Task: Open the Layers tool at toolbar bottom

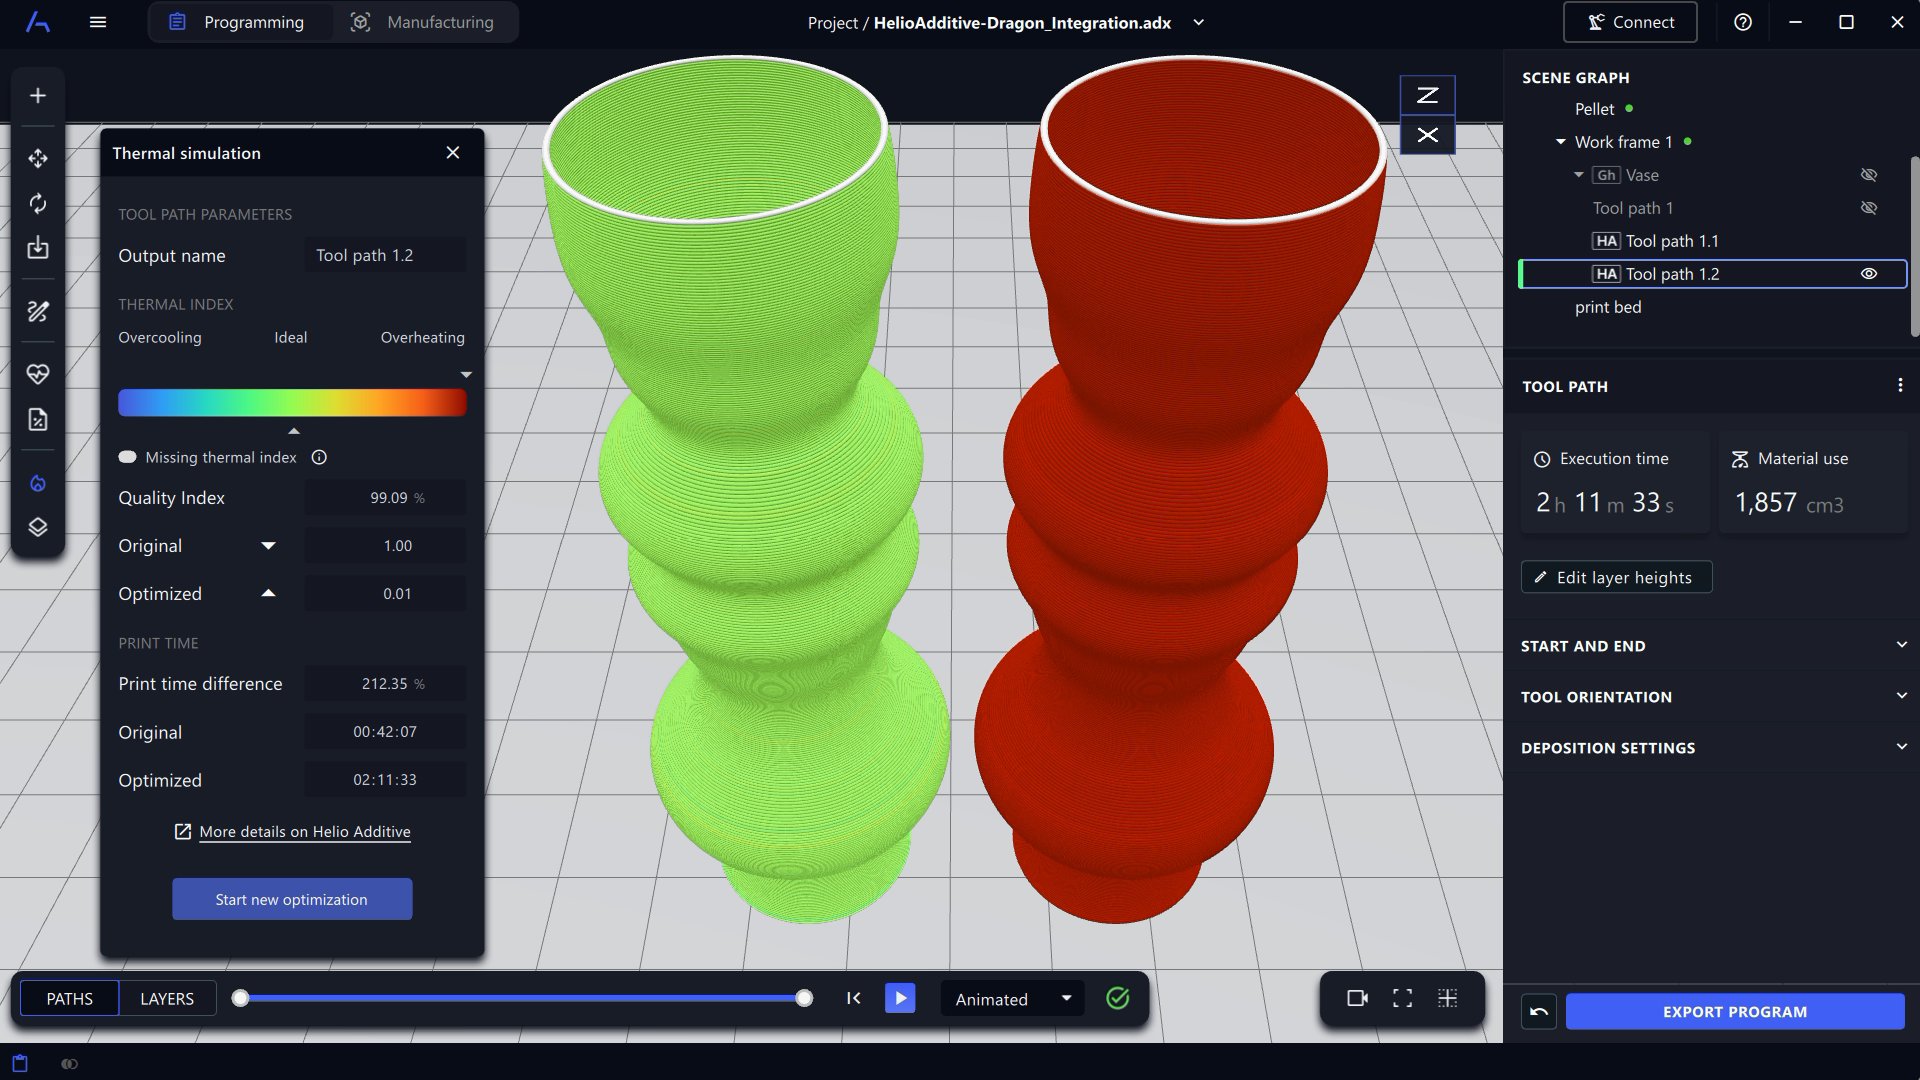Action: [x=38, y=527]
